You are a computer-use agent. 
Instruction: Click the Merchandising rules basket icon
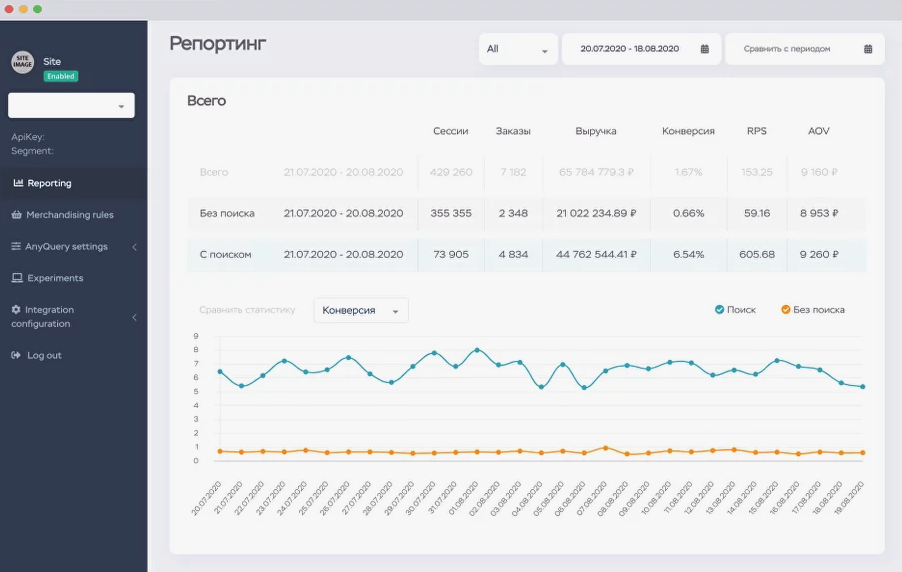[x=17, y=215]
